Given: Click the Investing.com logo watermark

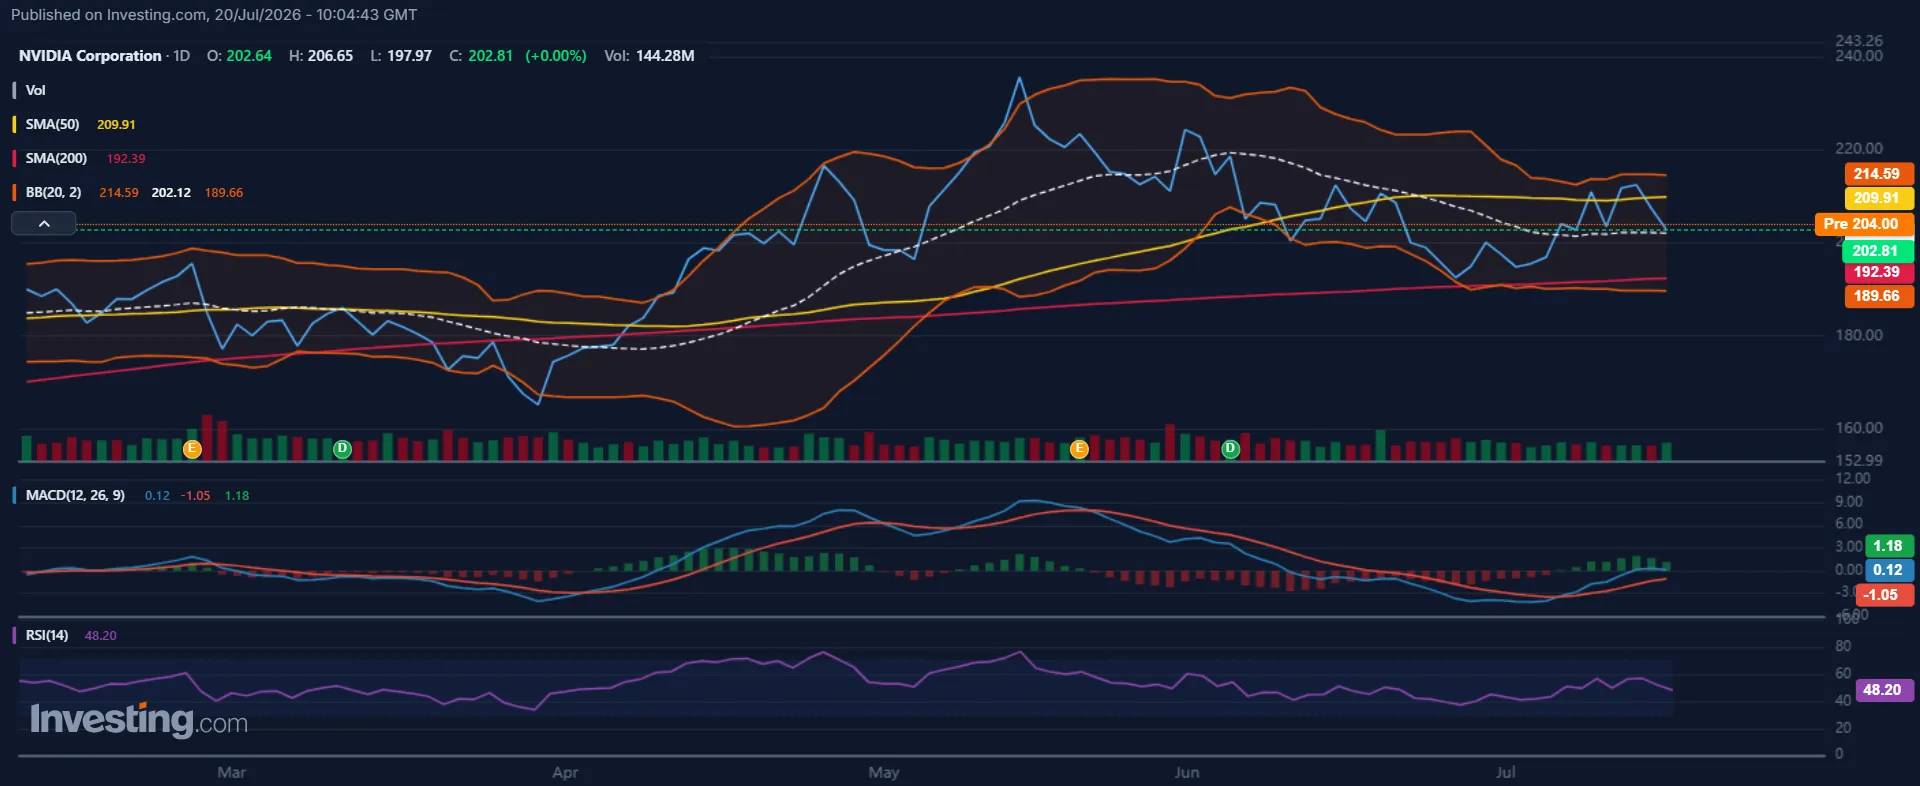Looking at the screenshot, I should pos(139,720).
